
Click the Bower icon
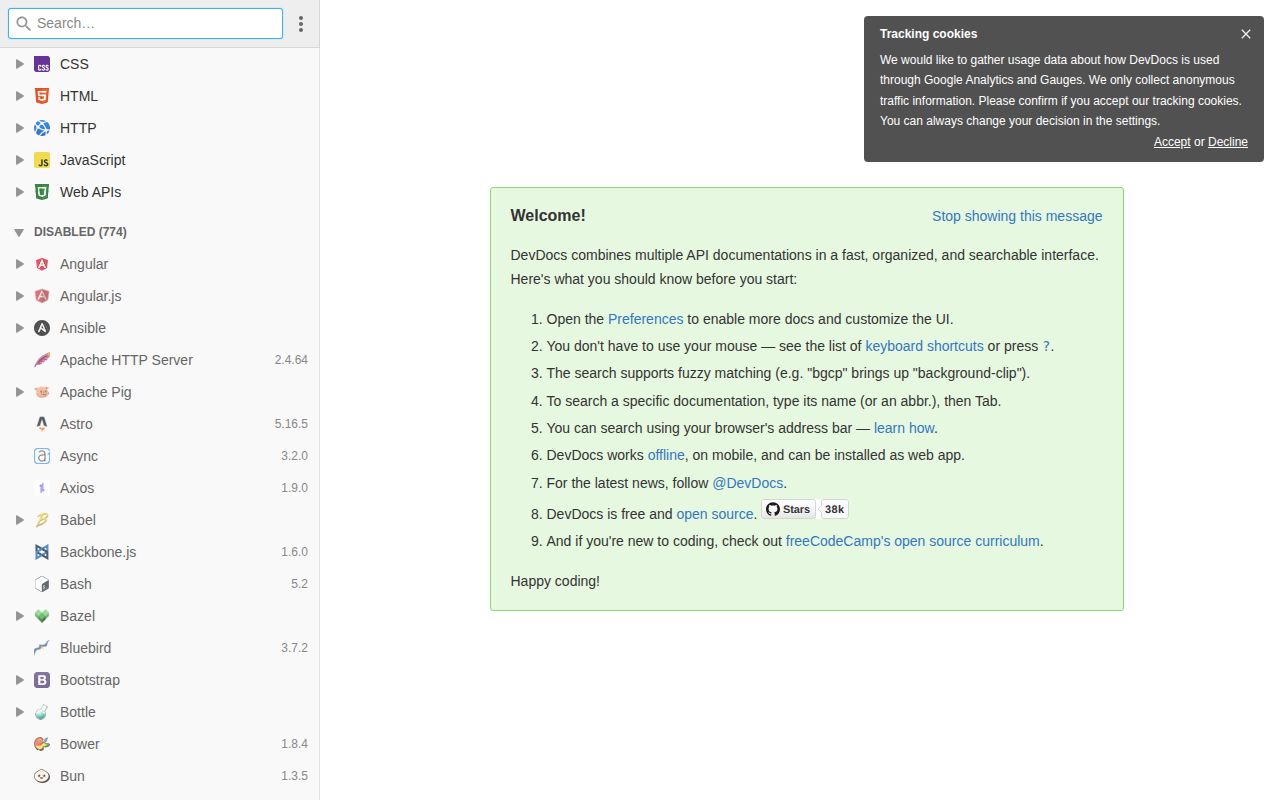42,743
